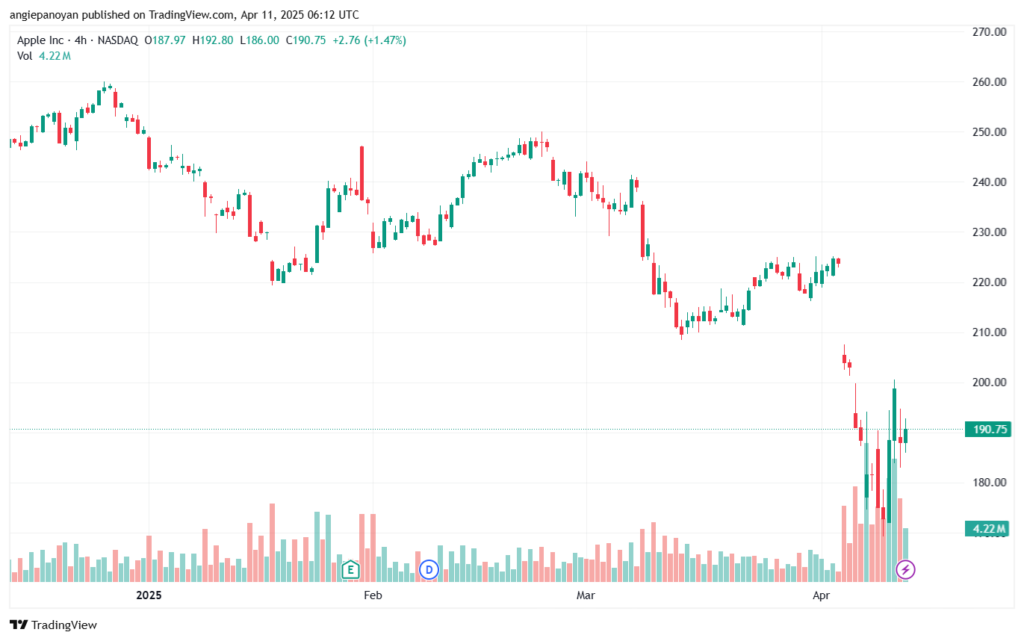Select the Apple Inc symbol title
Screen dimensions: 1024x641
coord(40,40)
